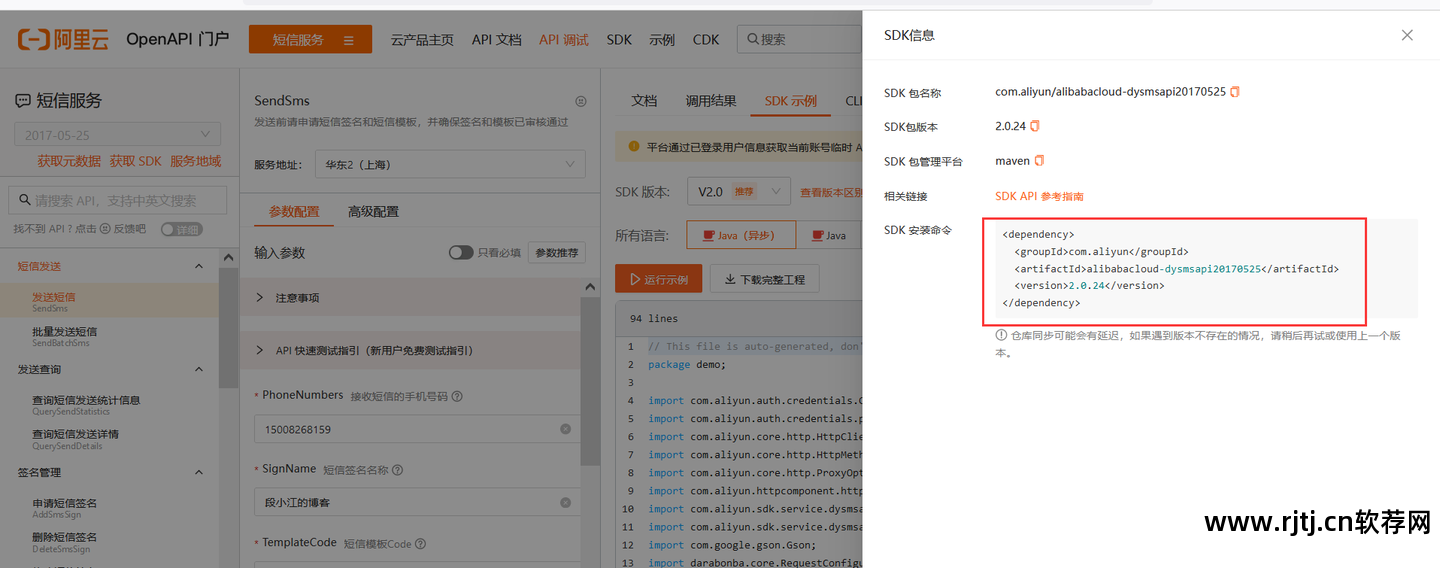Open the SDK 版本 V2.0 dropdown
The image size is (1440, 568).
[x=739, y=192]
